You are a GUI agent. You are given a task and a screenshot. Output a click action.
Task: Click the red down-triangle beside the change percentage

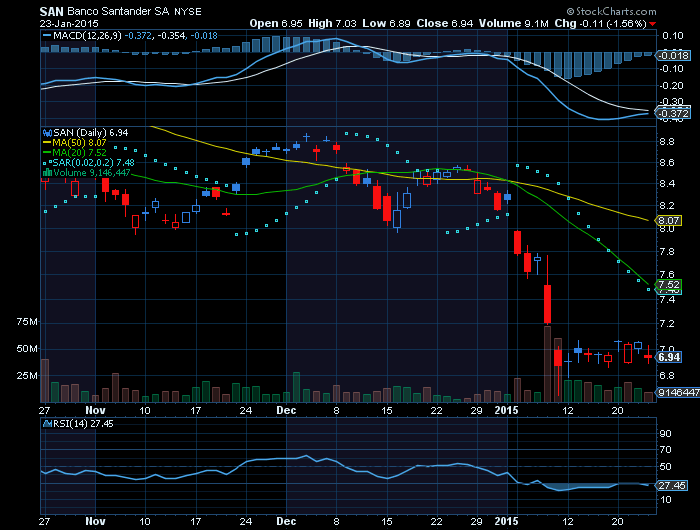[653, 24]
